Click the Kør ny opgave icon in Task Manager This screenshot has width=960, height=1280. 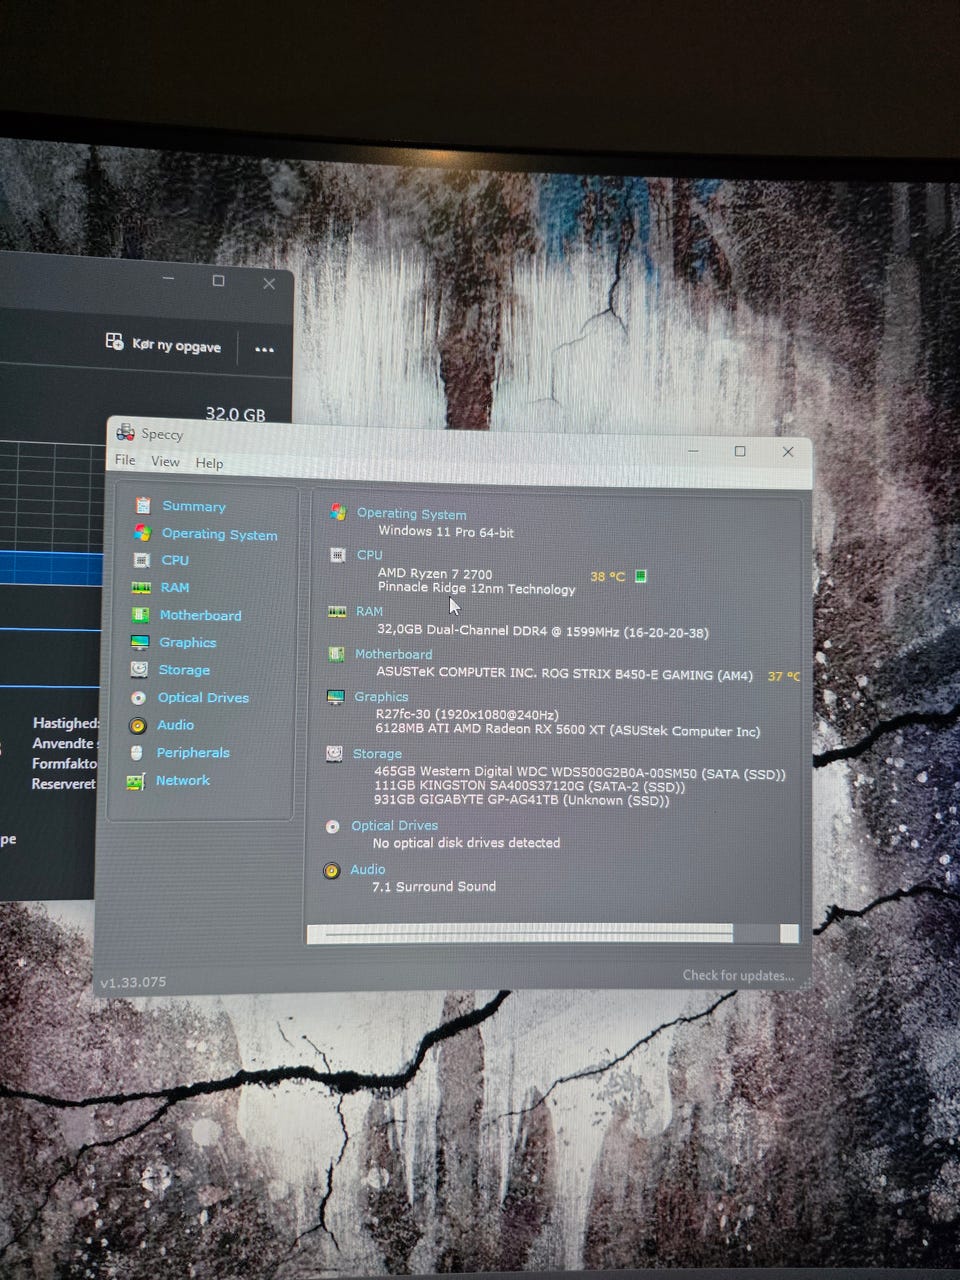[115, 342]
